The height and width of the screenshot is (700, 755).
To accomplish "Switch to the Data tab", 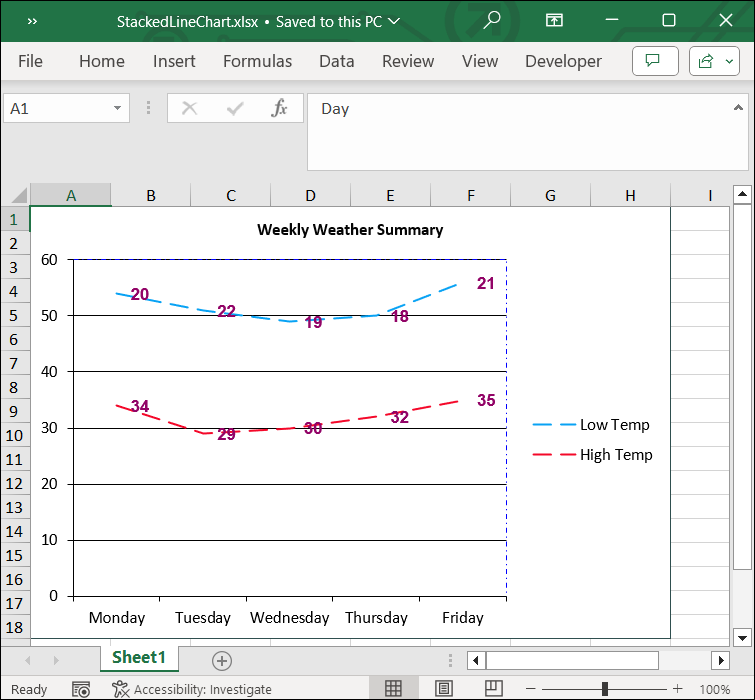I will 337,61.
